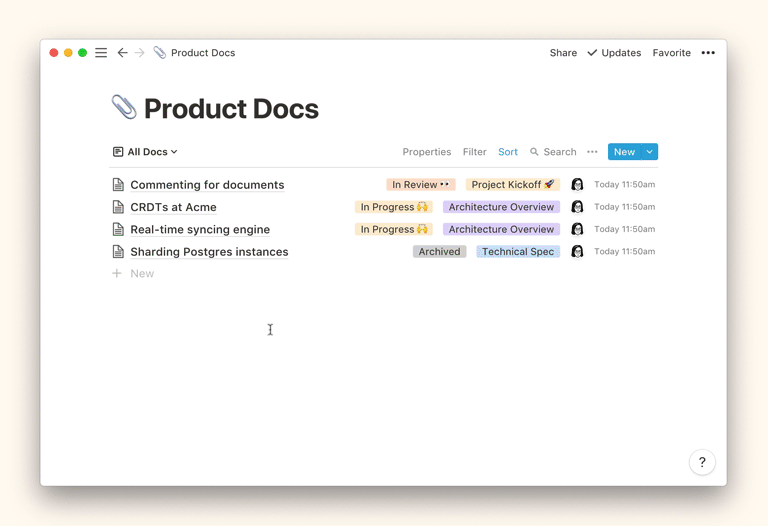Click the large paperclip page icon
This screenshot has height=526, width=768.
pyautogui.click(x=124, y=107)
